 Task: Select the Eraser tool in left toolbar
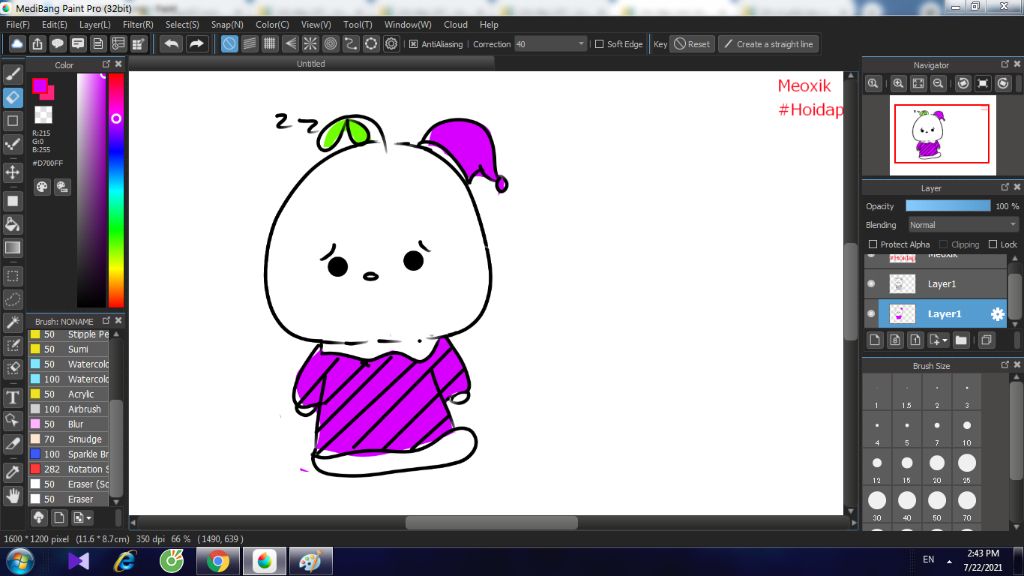[13, 97]
